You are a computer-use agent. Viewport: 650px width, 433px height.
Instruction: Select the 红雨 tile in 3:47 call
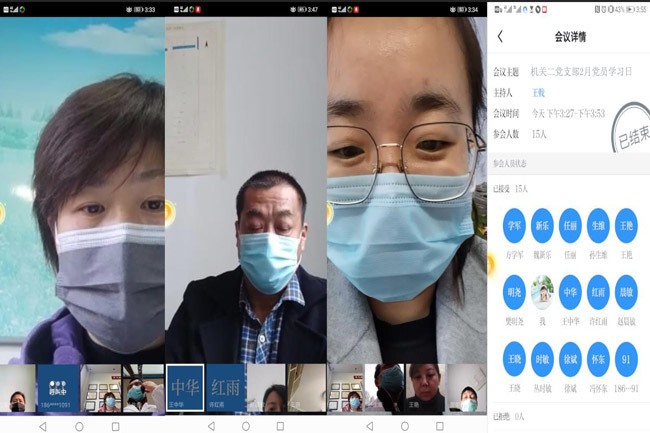tap(226, 388)
